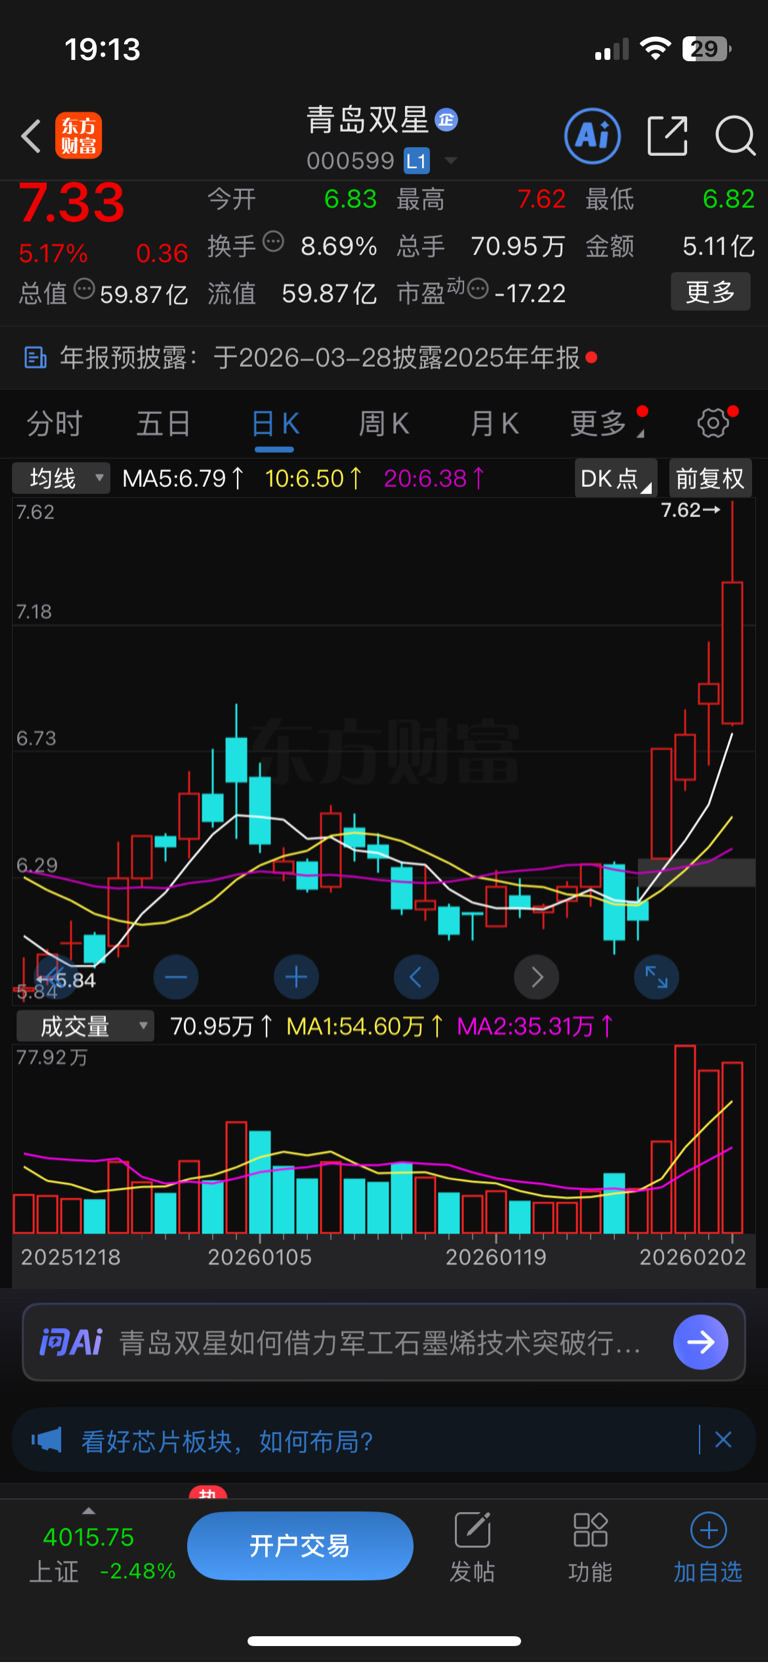
Task: Close the 芯片板块 promo banner
Action: tap(723, 1440)
